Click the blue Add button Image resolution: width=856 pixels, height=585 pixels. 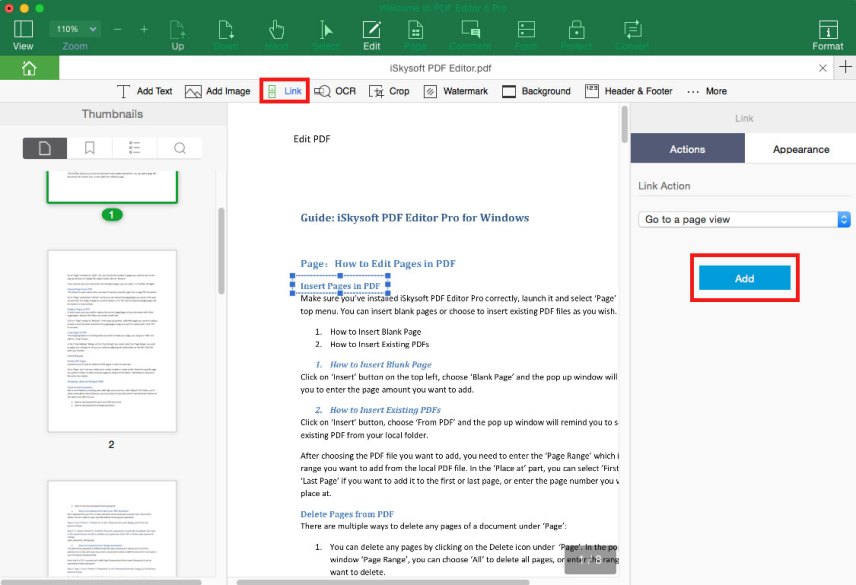tap(744, 278)
